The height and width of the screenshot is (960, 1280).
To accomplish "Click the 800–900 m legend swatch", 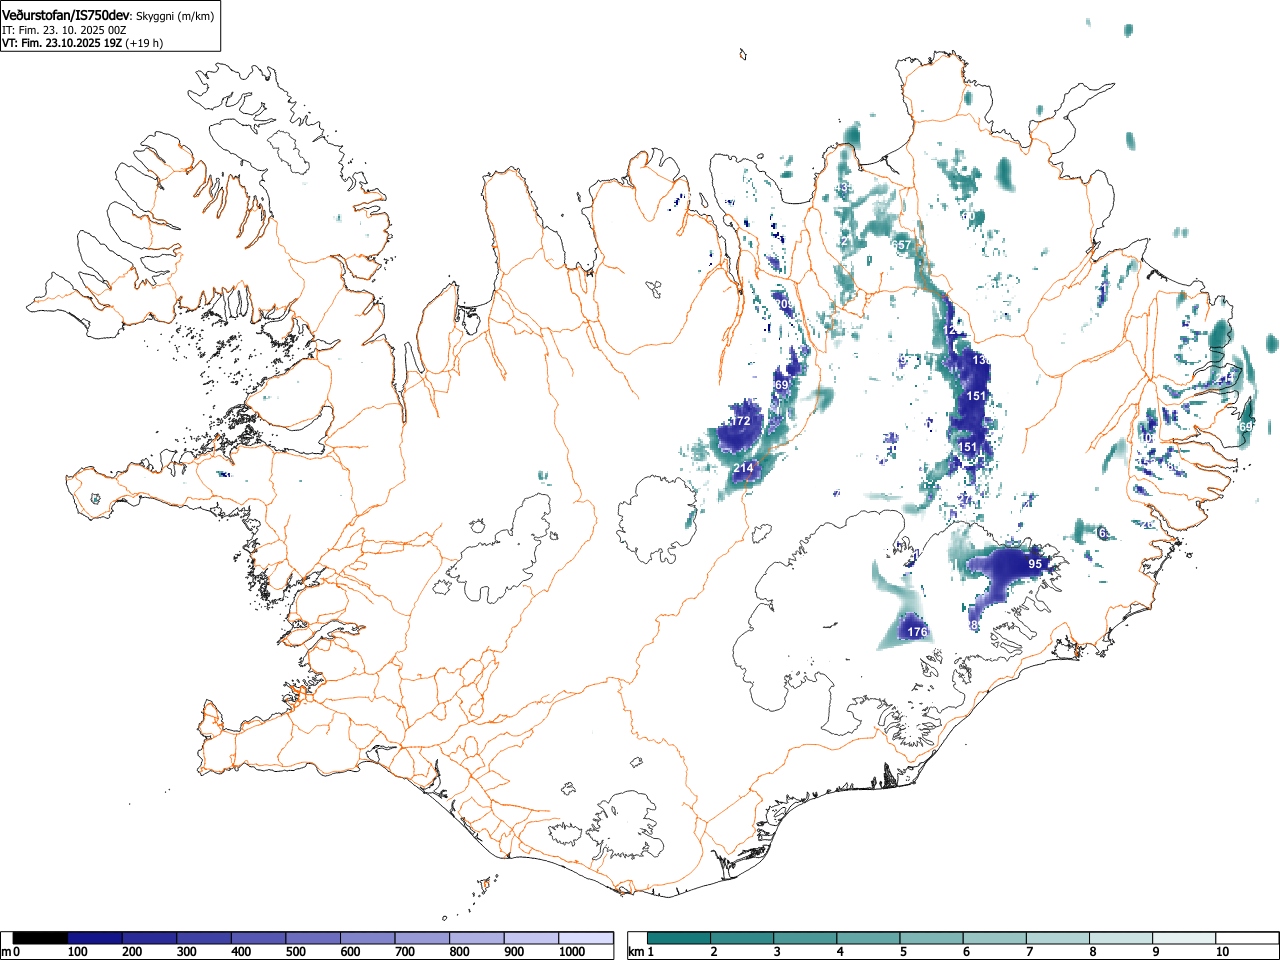I will click(477, 938).
